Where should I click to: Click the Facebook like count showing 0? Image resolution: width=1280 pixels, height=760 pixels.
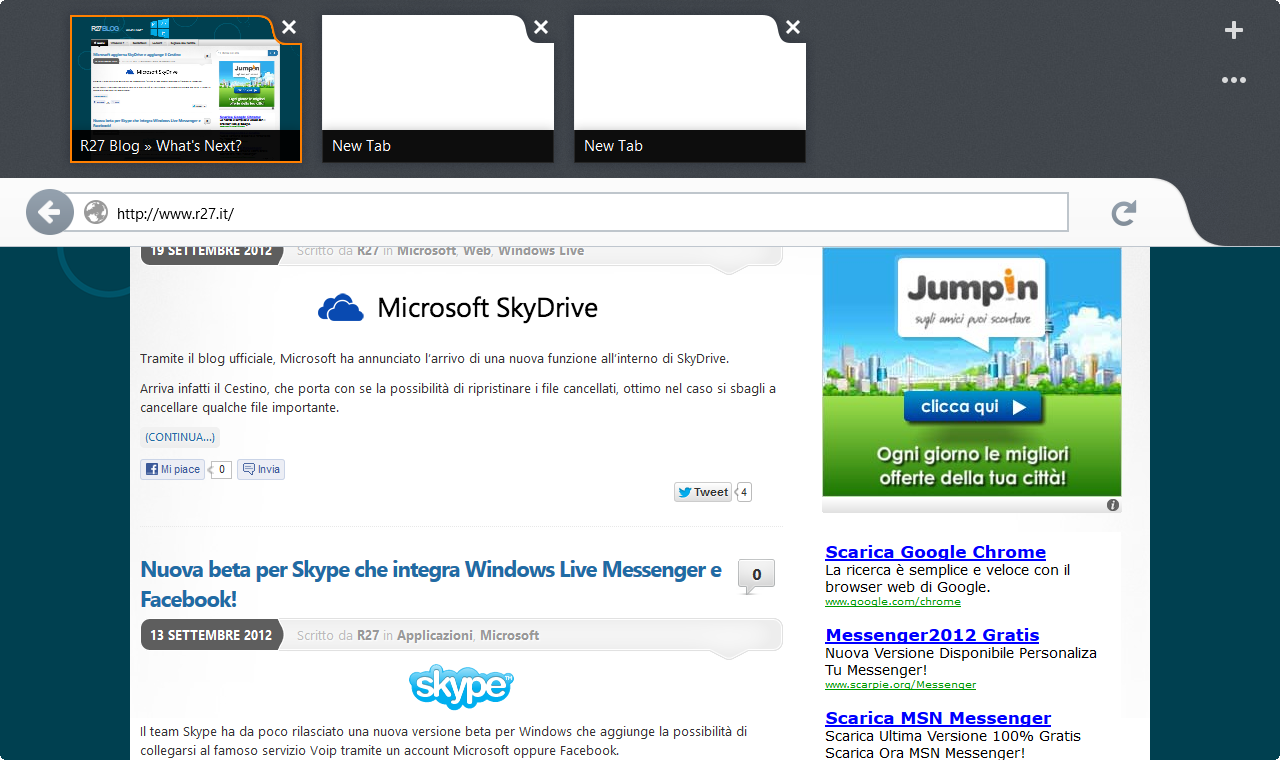coord(221,469)
